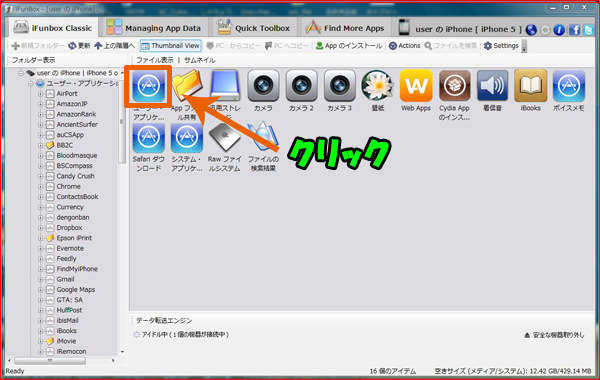The height and width of the screenshot is (380, 600).
Task: Open the Safari Download icon
Action: 148,137
